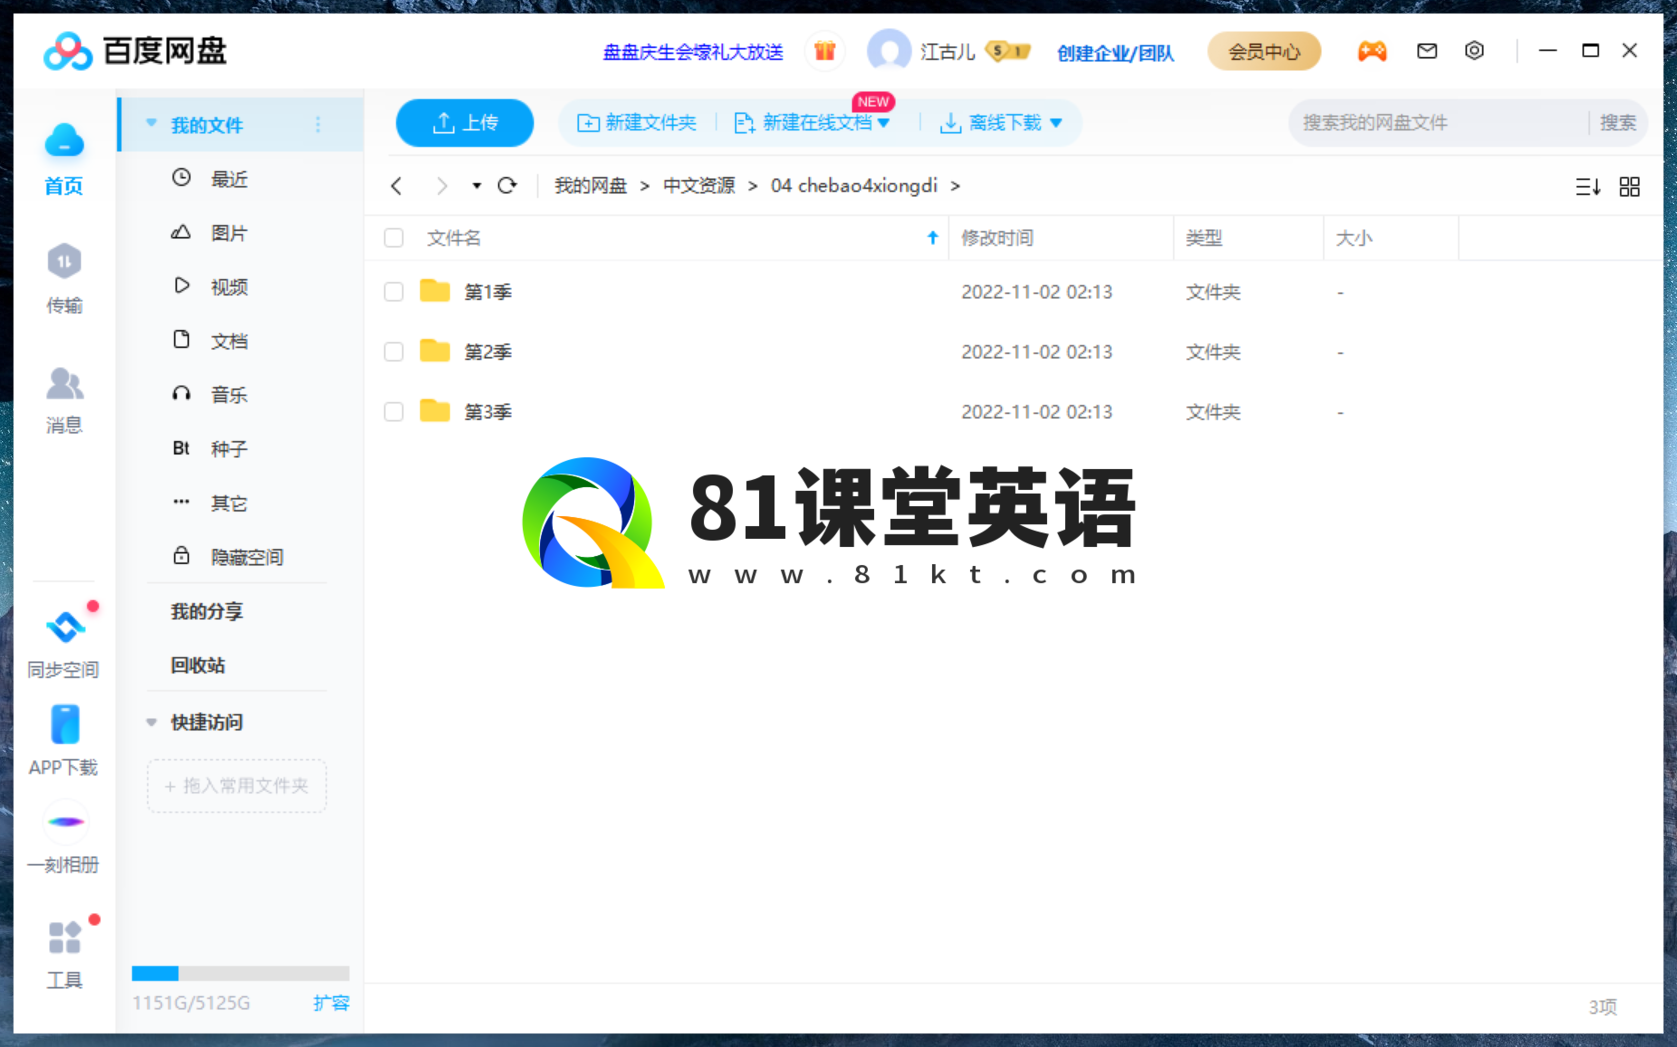Open the 同步空间 sync space icon
The image size is (1677, 1047).
click(64, 628)
